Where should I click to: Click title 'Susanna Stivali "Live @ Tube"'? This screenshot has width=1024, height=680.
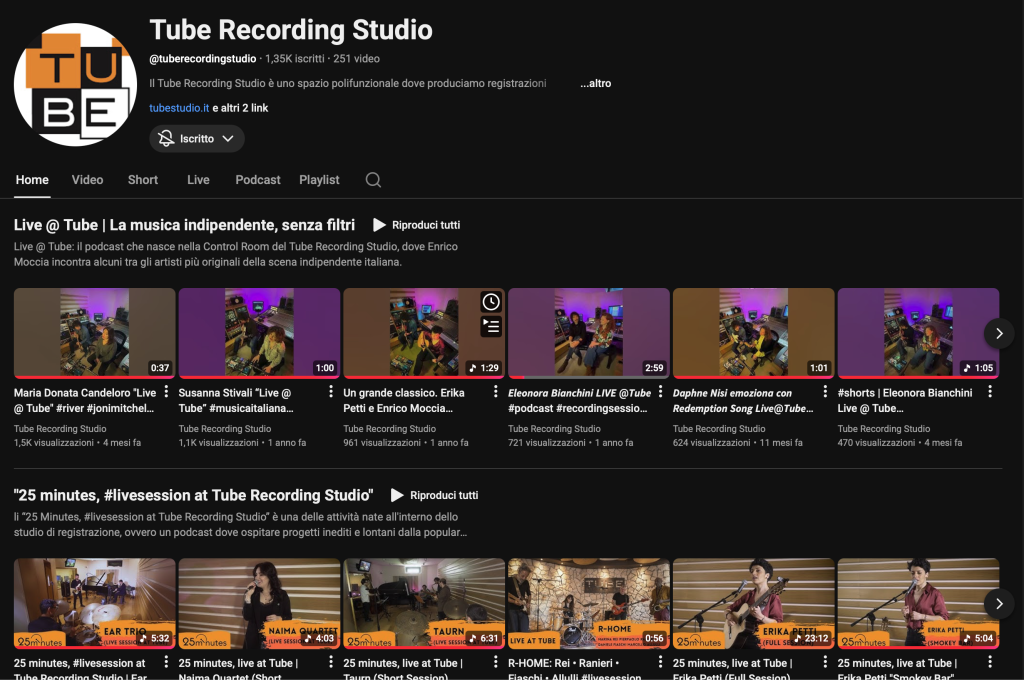(236, 400)
